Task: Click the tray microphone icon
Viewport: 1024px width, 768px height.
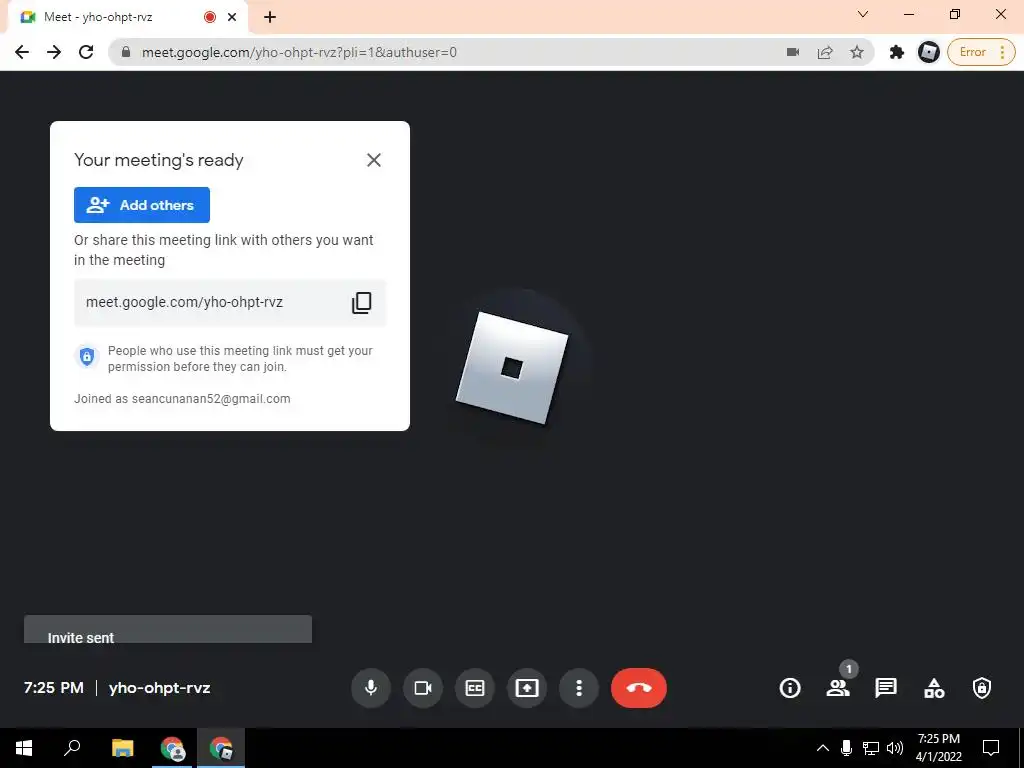Action: point(846,748)
